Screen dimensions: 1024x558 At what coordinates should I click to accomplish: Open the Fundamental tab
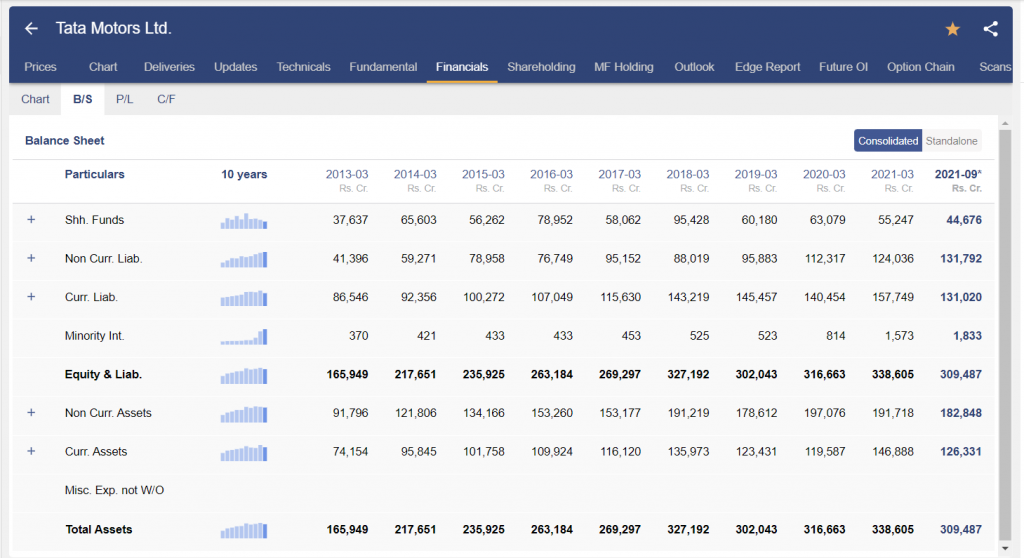tap(383, 67)
